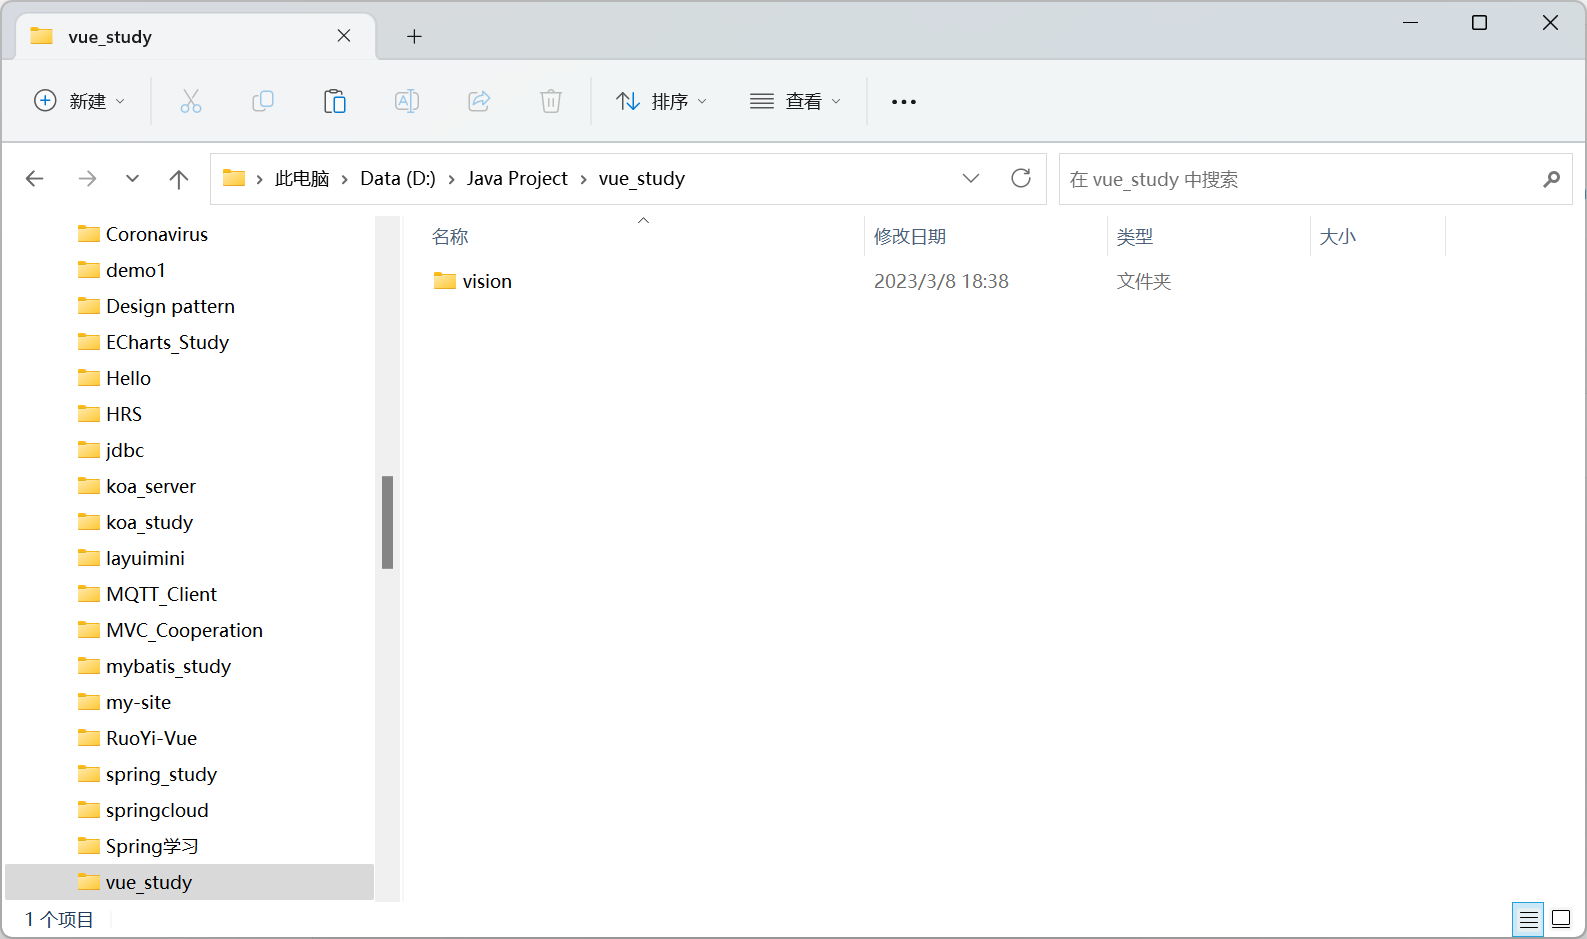Expand chevron after Data (D:) breadcrumb
1587x939 pixels.
(451, 179)
